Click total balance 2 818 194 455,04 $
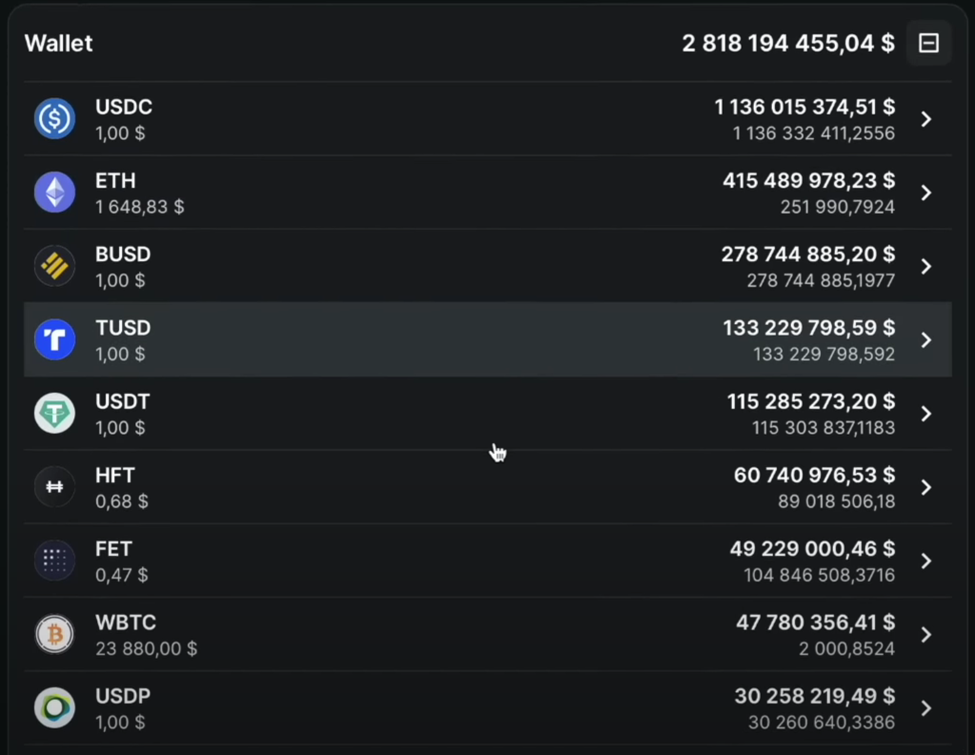This screenshot has height=755, width=975. pos(788,43)
